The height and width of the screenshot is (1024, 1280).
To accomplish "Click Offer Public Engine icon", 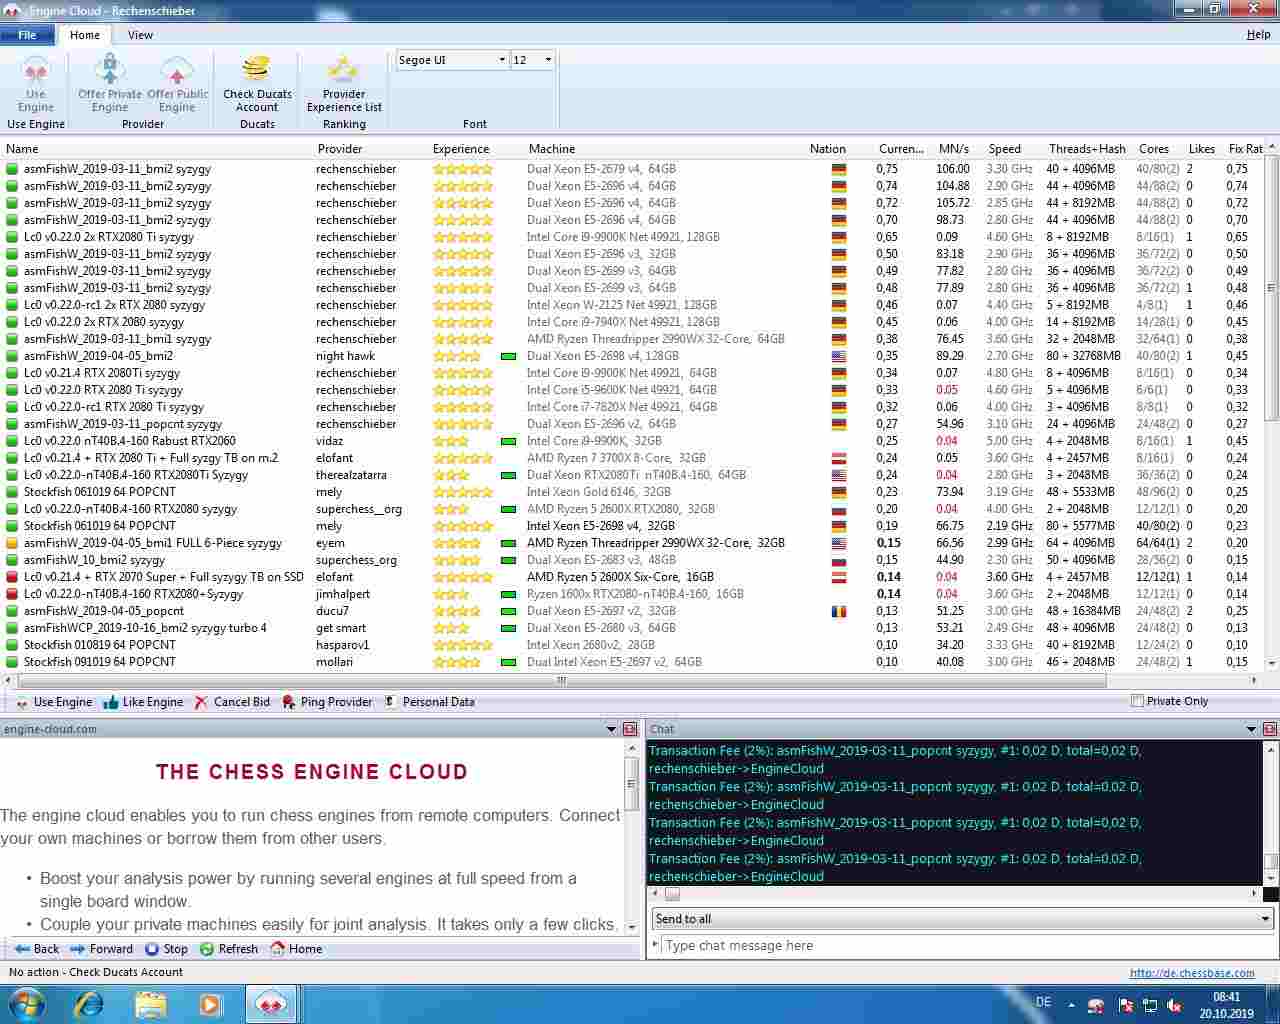I will [177, 84].
